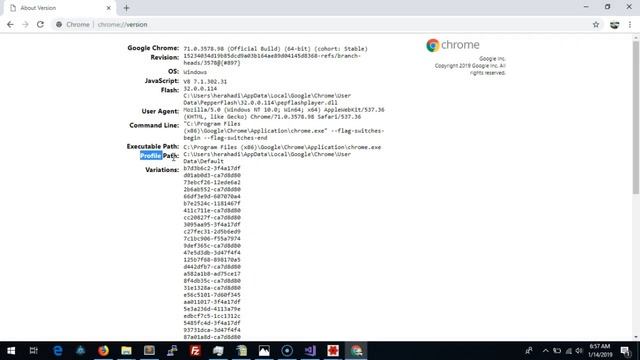Viewport: 640px width, 360px height.
Task: Click the vertical scrollbar thumb
Action: point(636,118)
